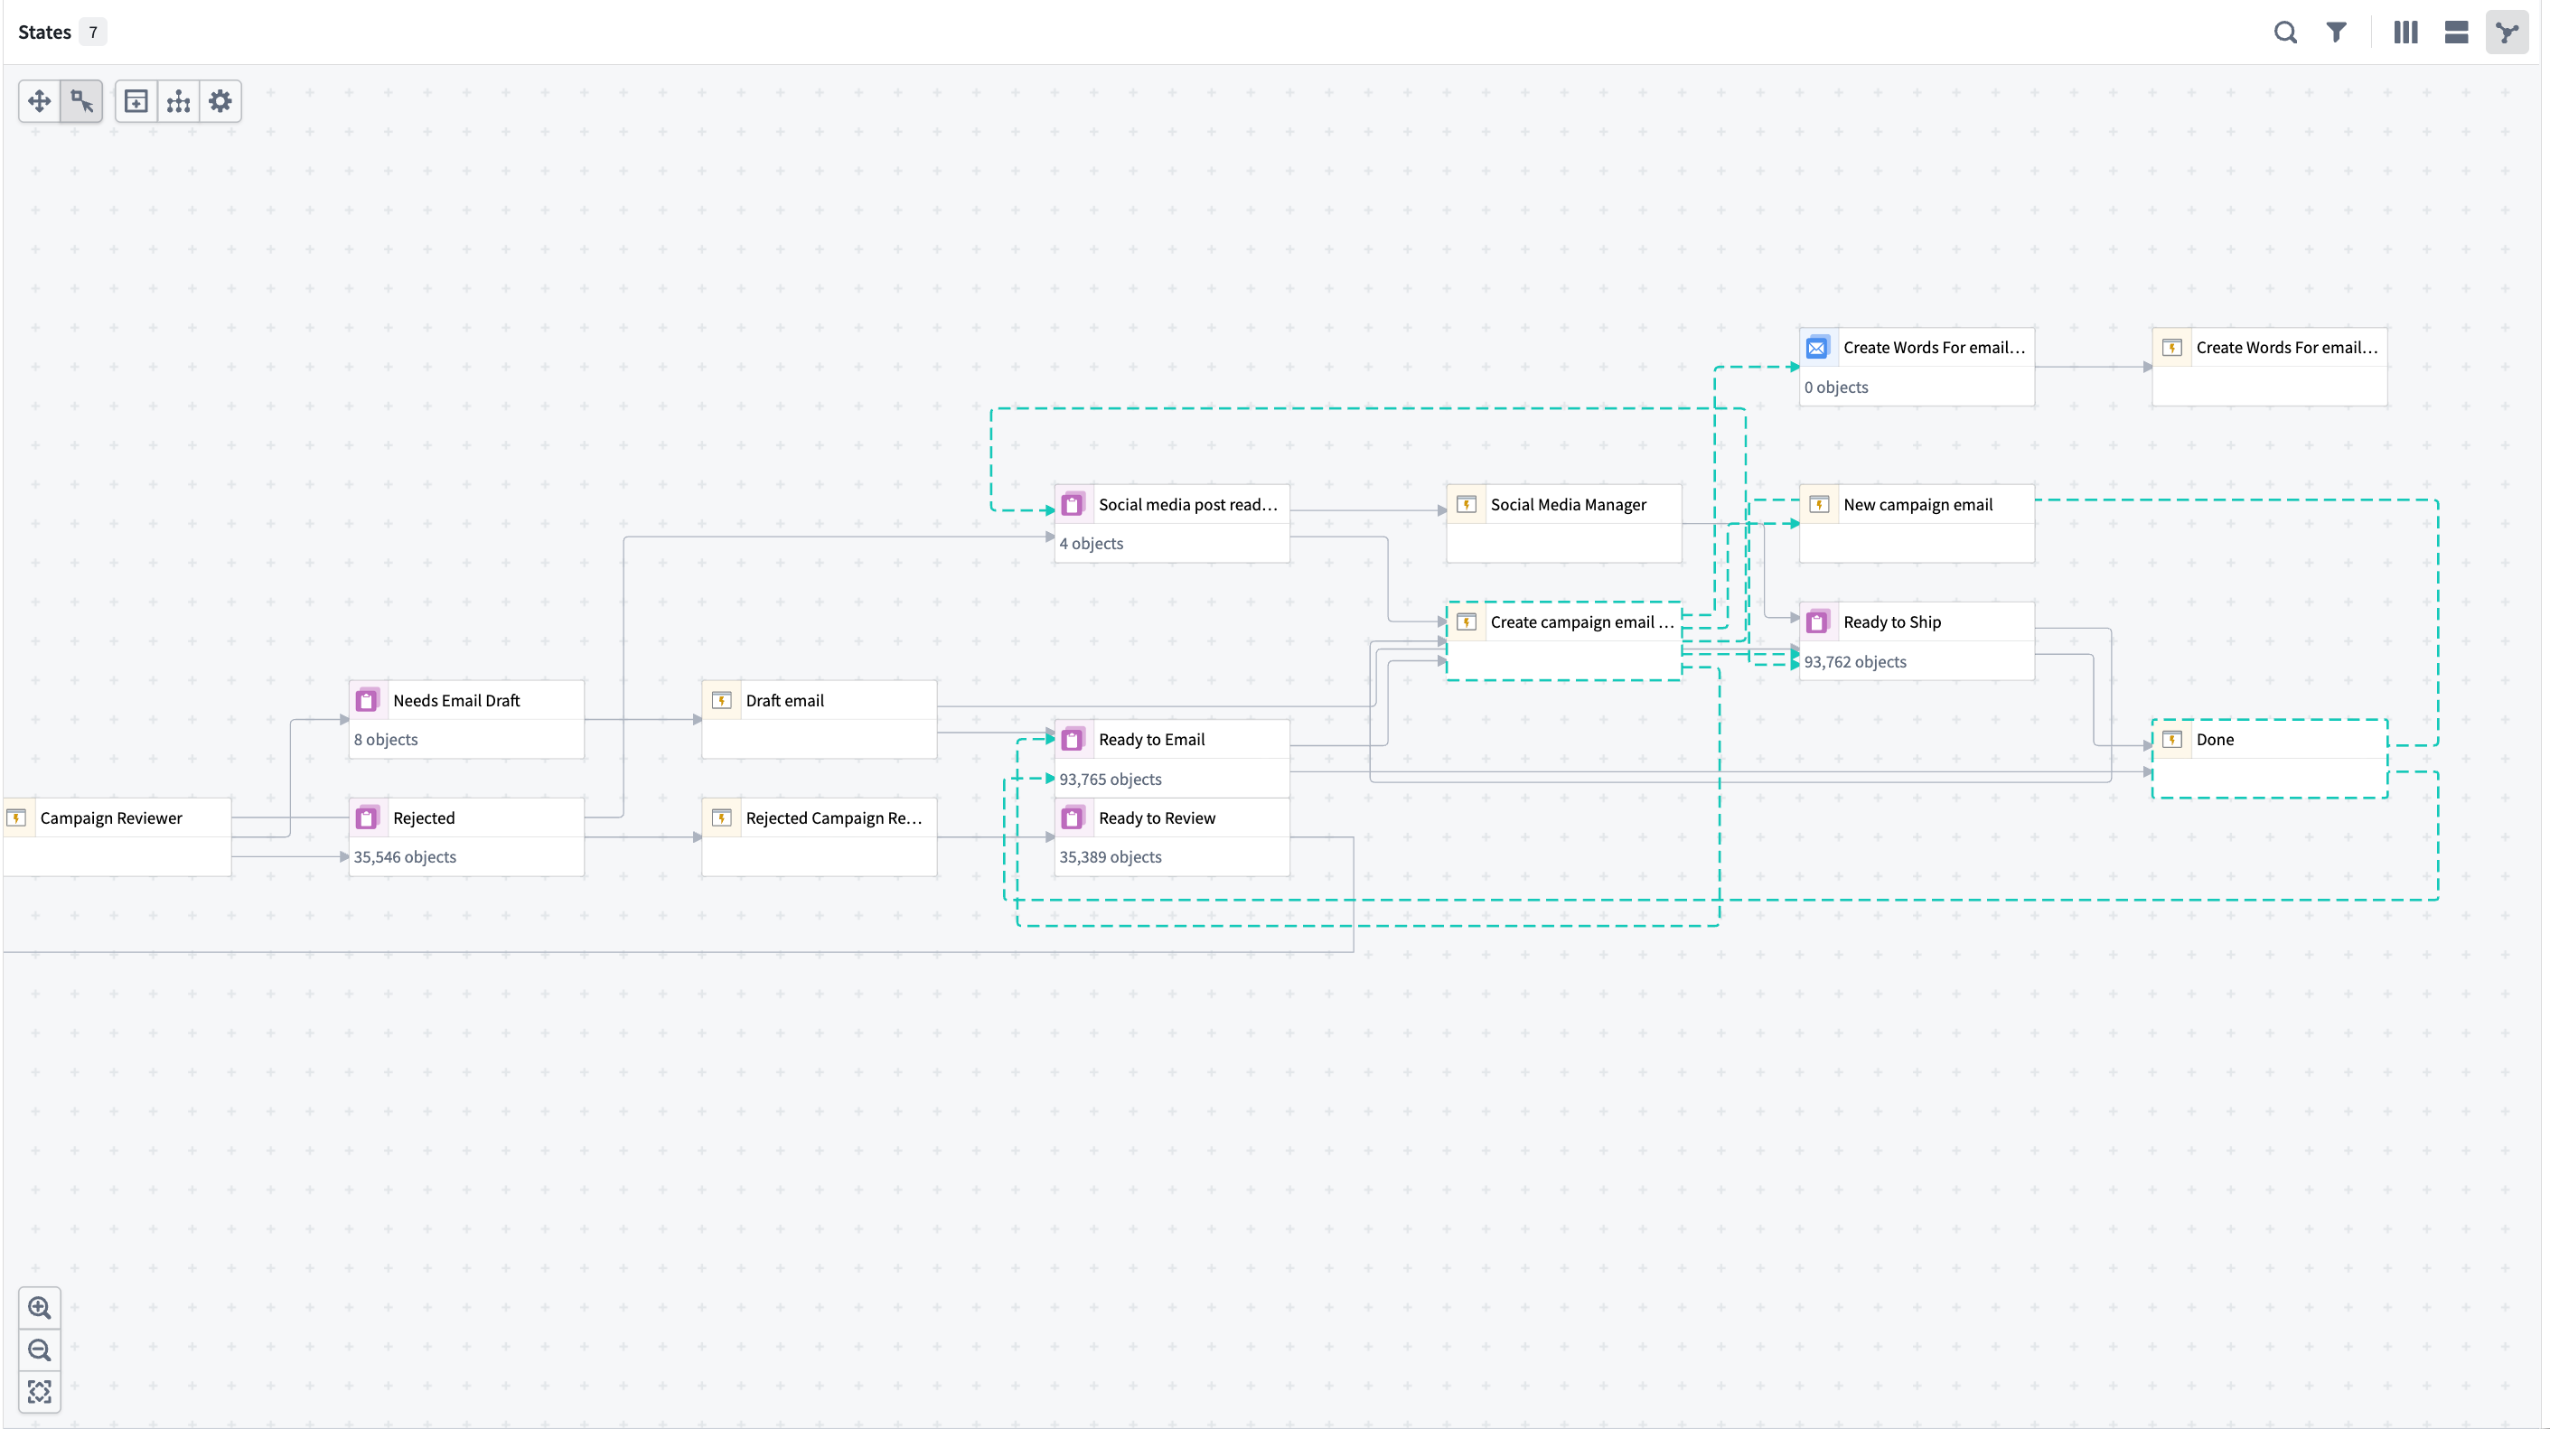The height and width of the screenshot is (1429, 2550).
Task: Click the add state icon
Action: [137, 100]
